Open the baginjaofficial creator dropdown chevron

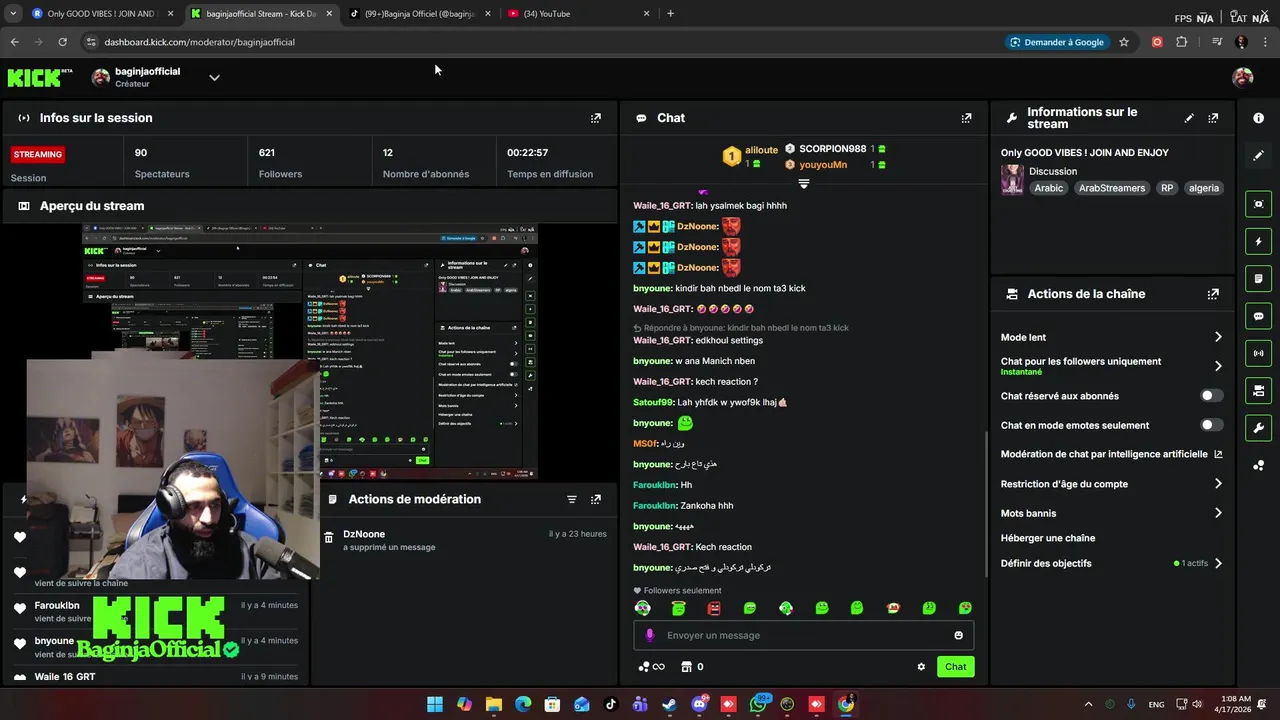click(x=214, y=77)
